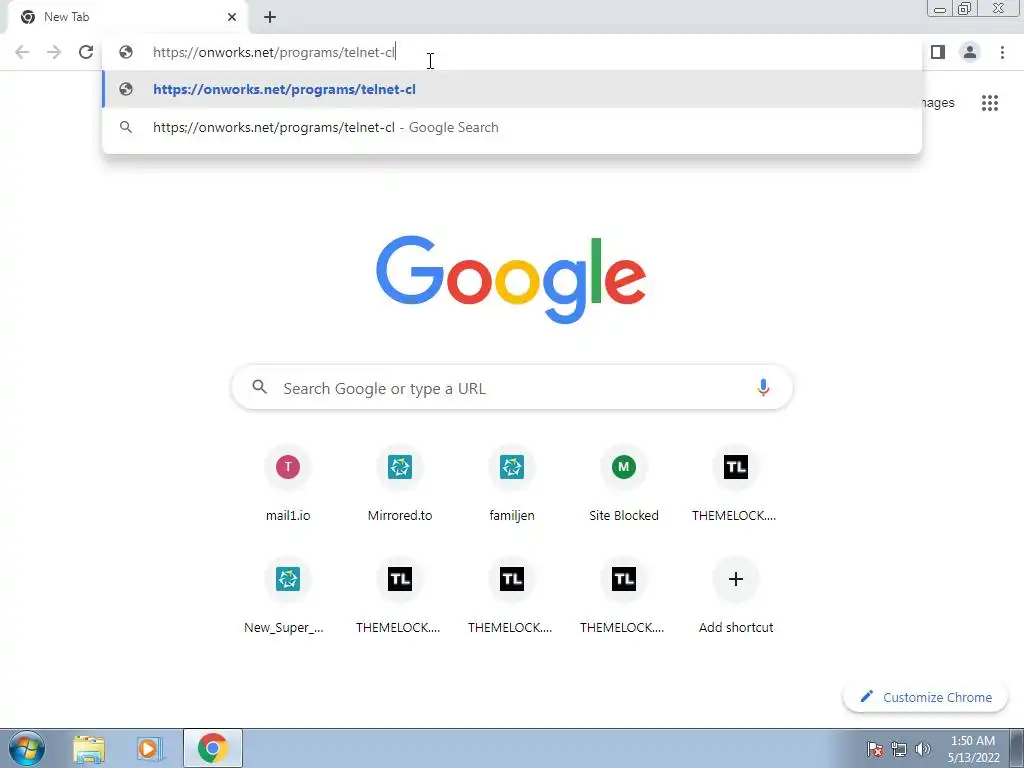Viewport: 1024px width, 768px height.
Task: Select the New Tab browser tab
Action: pyautogui.click(x=127, y=17)
